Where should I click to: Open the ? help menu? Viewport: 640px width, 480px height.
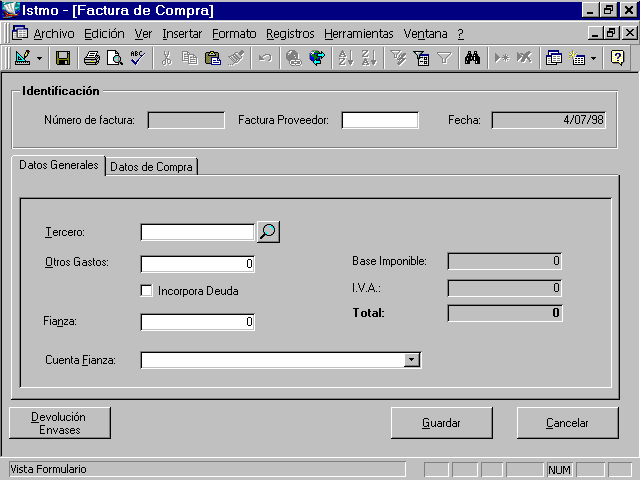click(x=460, y=33)
